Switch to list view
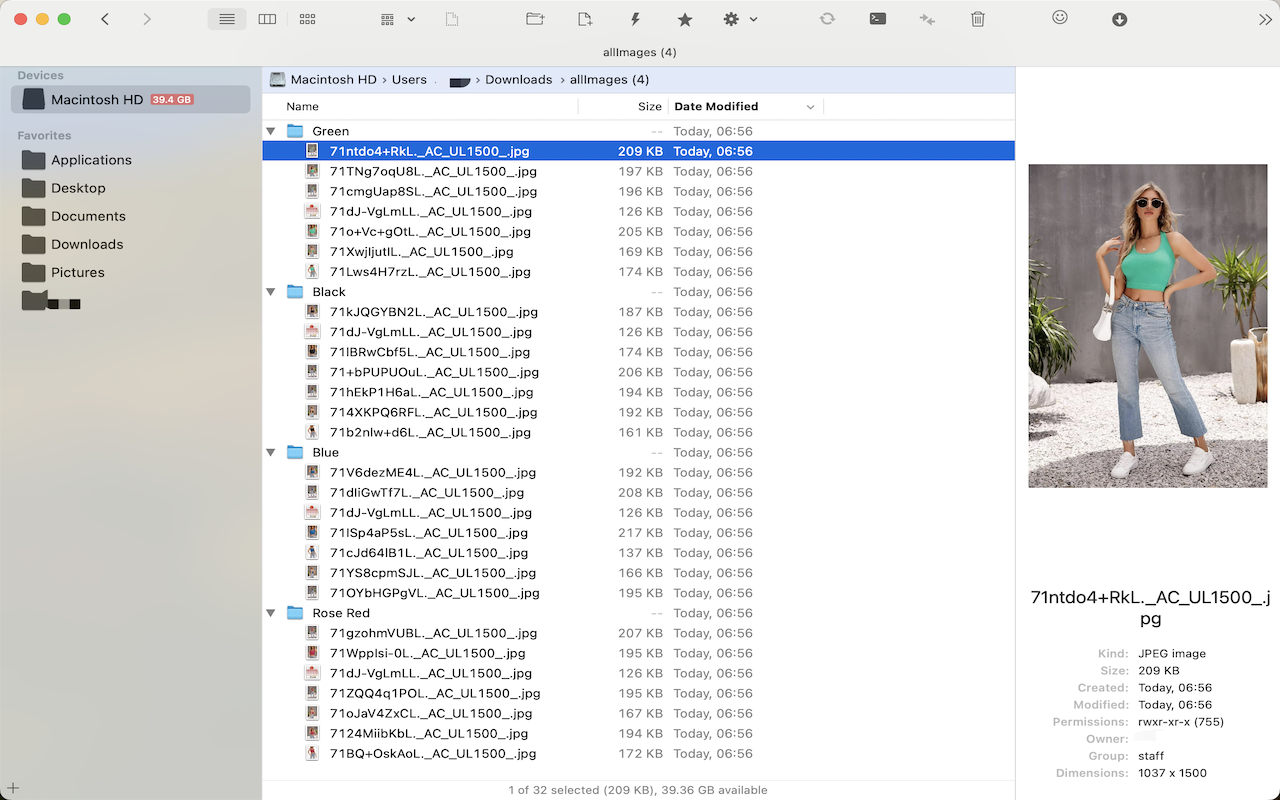 click(226, 18)
